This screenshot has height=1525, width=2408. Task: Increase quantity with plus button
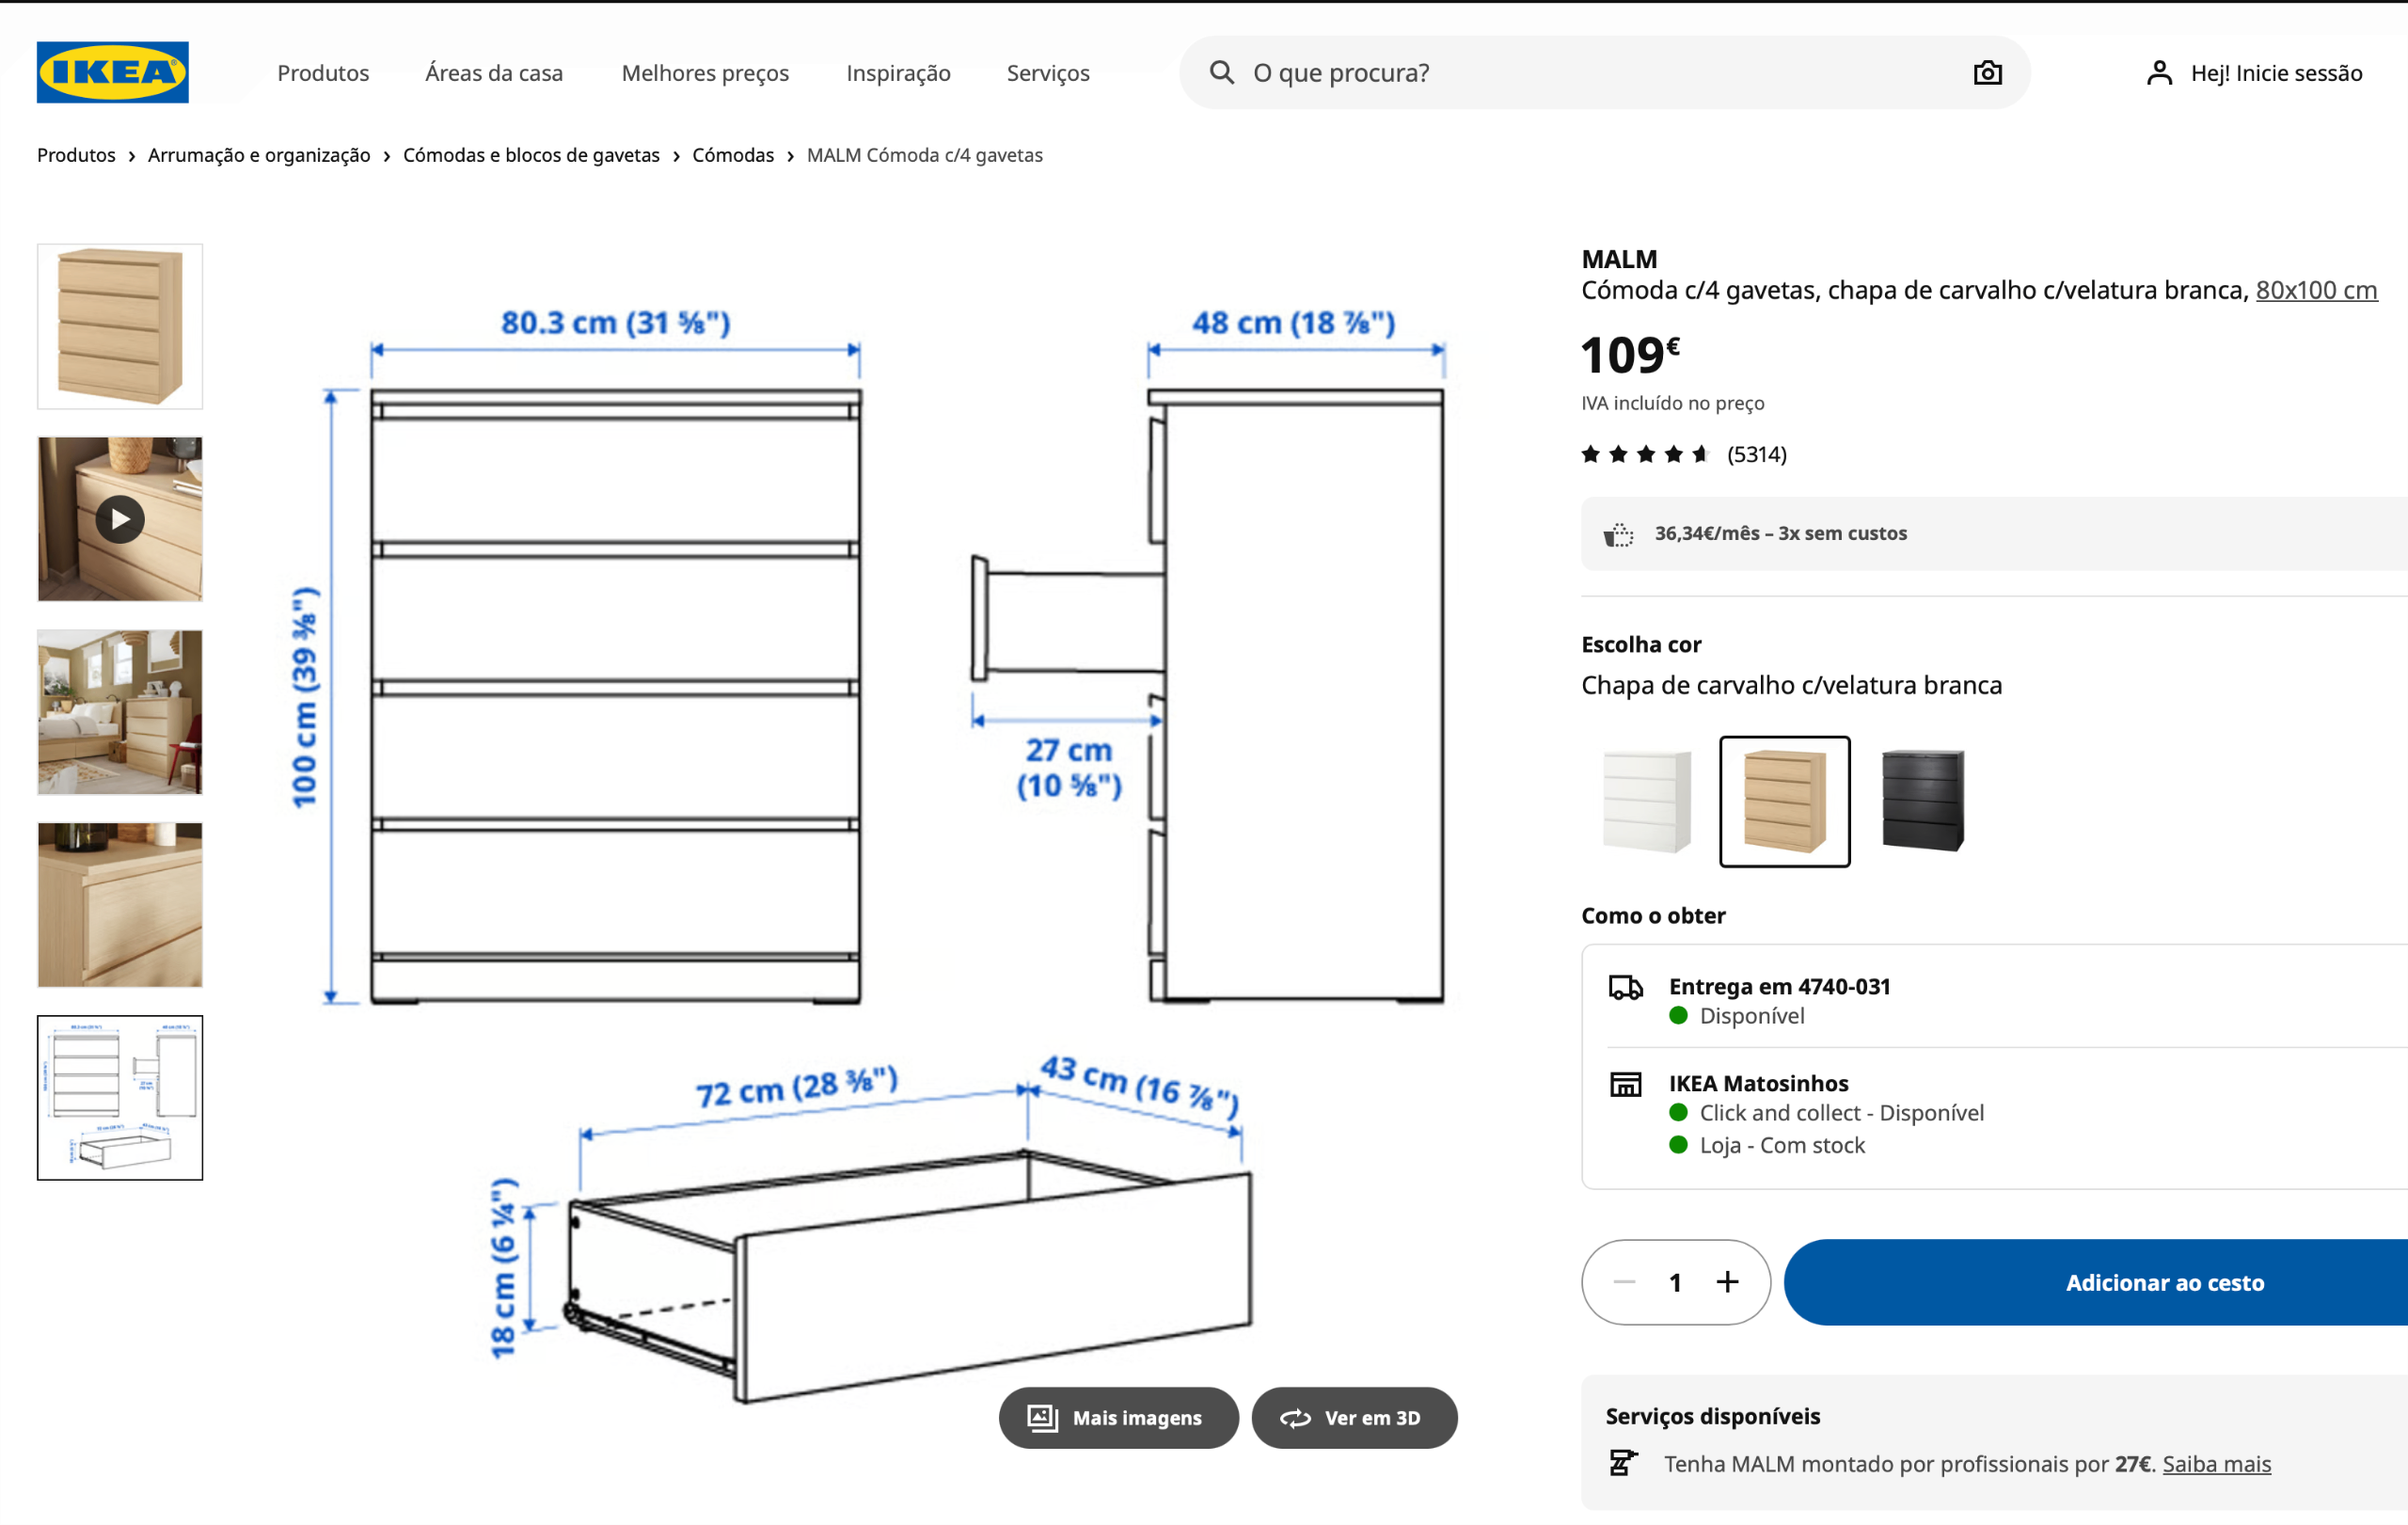coord(1727,1282)
